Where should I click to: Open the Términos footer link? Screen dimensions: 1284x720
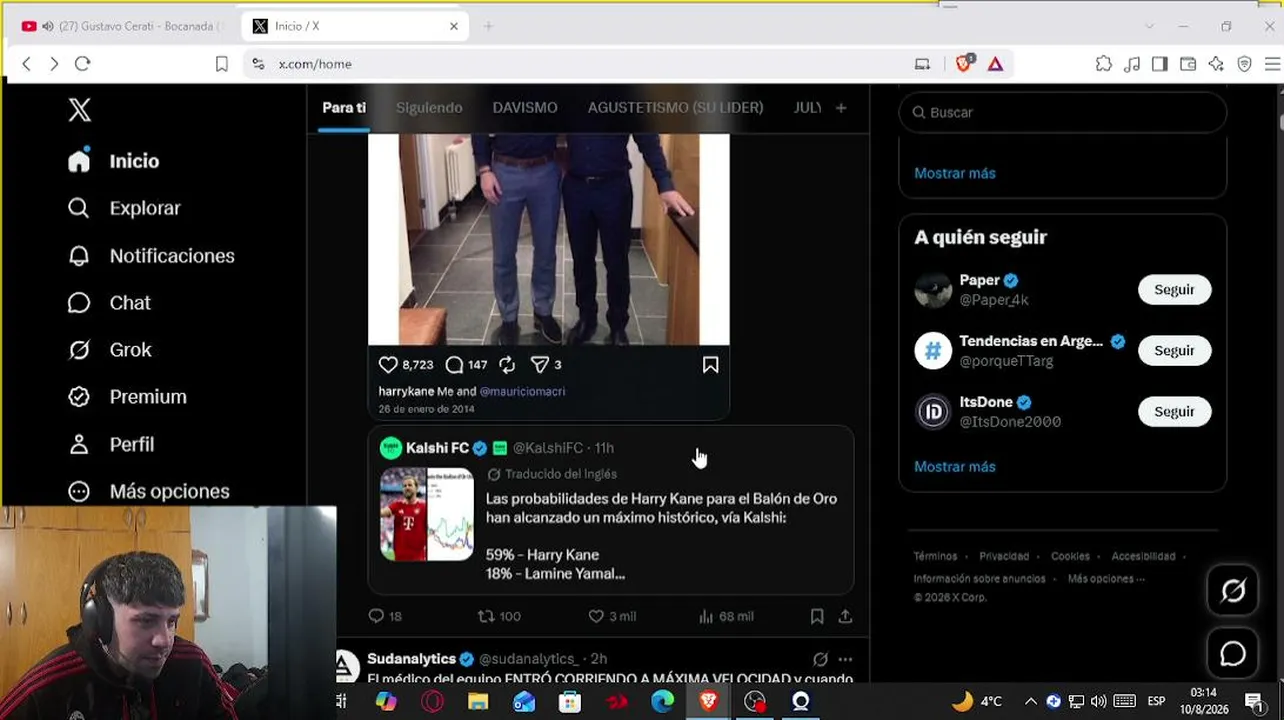pyautogui.click(x=935, y=556)
